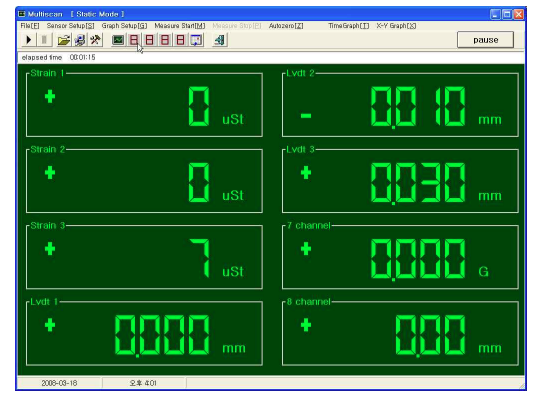The image size is (536, 399).
Task: Click the pause button
Action: (485, 40)
